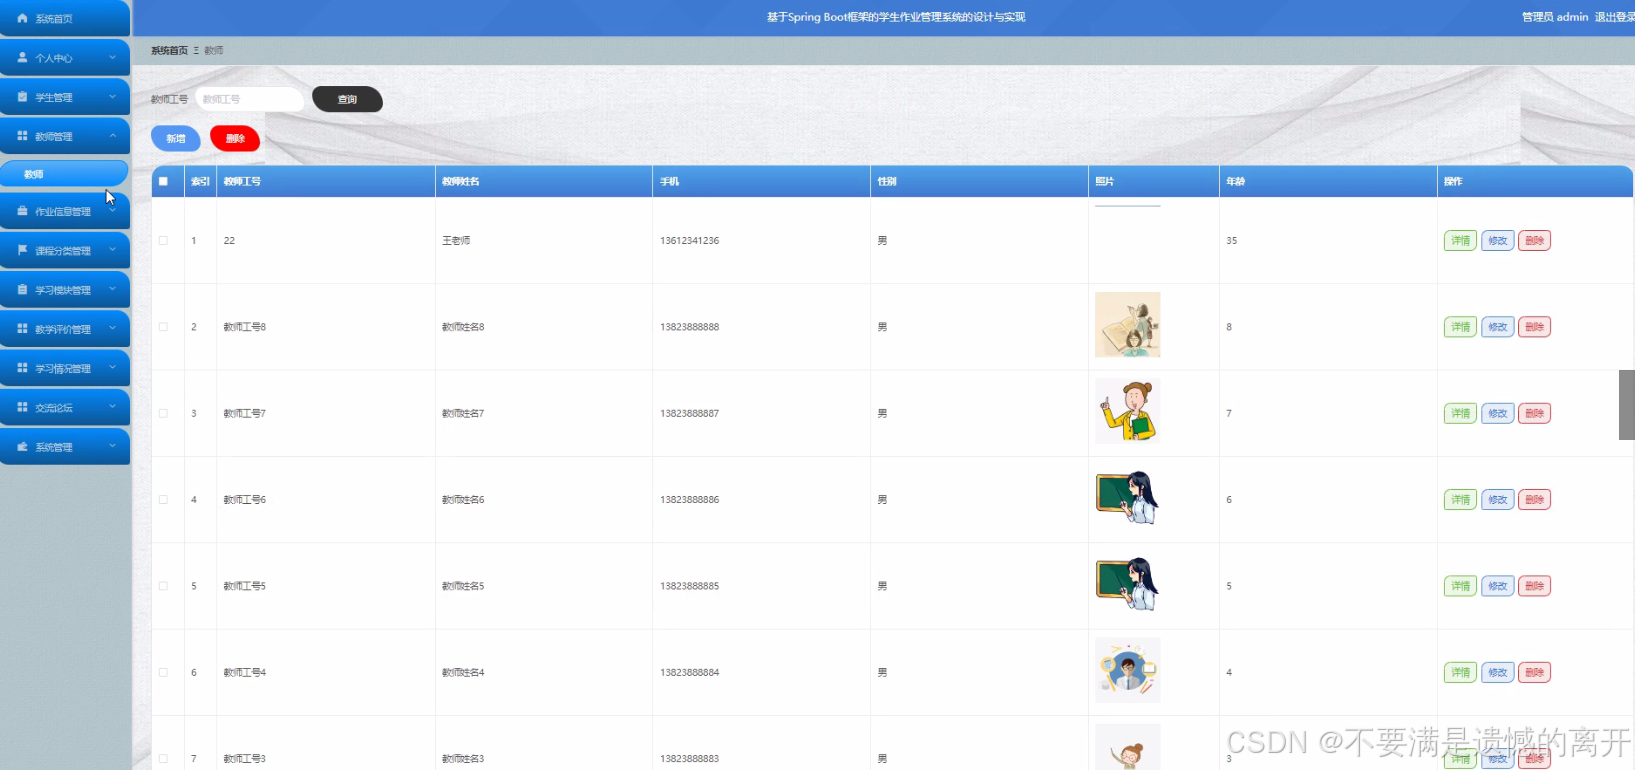Open the photo thumbnail for 教师工号5
The image size is (1635, 770).
tap(1127, 584)
